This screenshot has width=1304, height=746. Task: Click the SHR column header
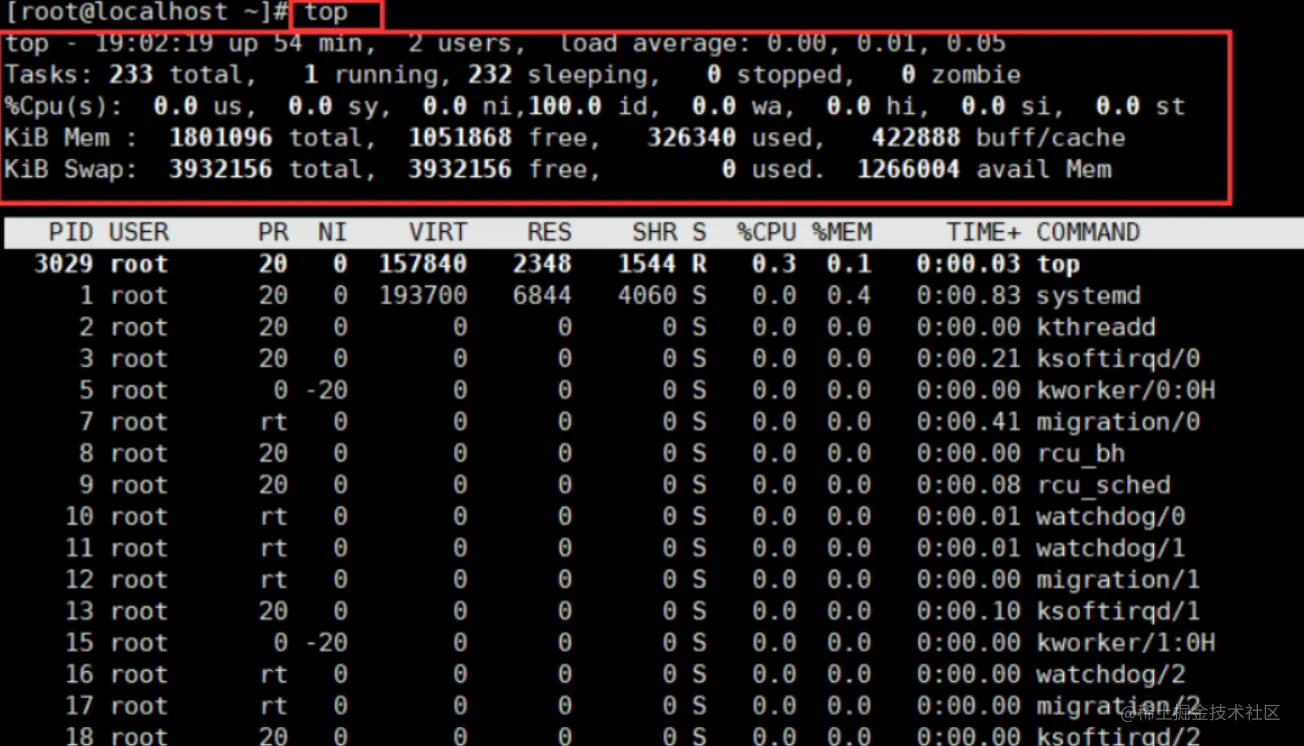pyautogui.click(x=655, y=233)
